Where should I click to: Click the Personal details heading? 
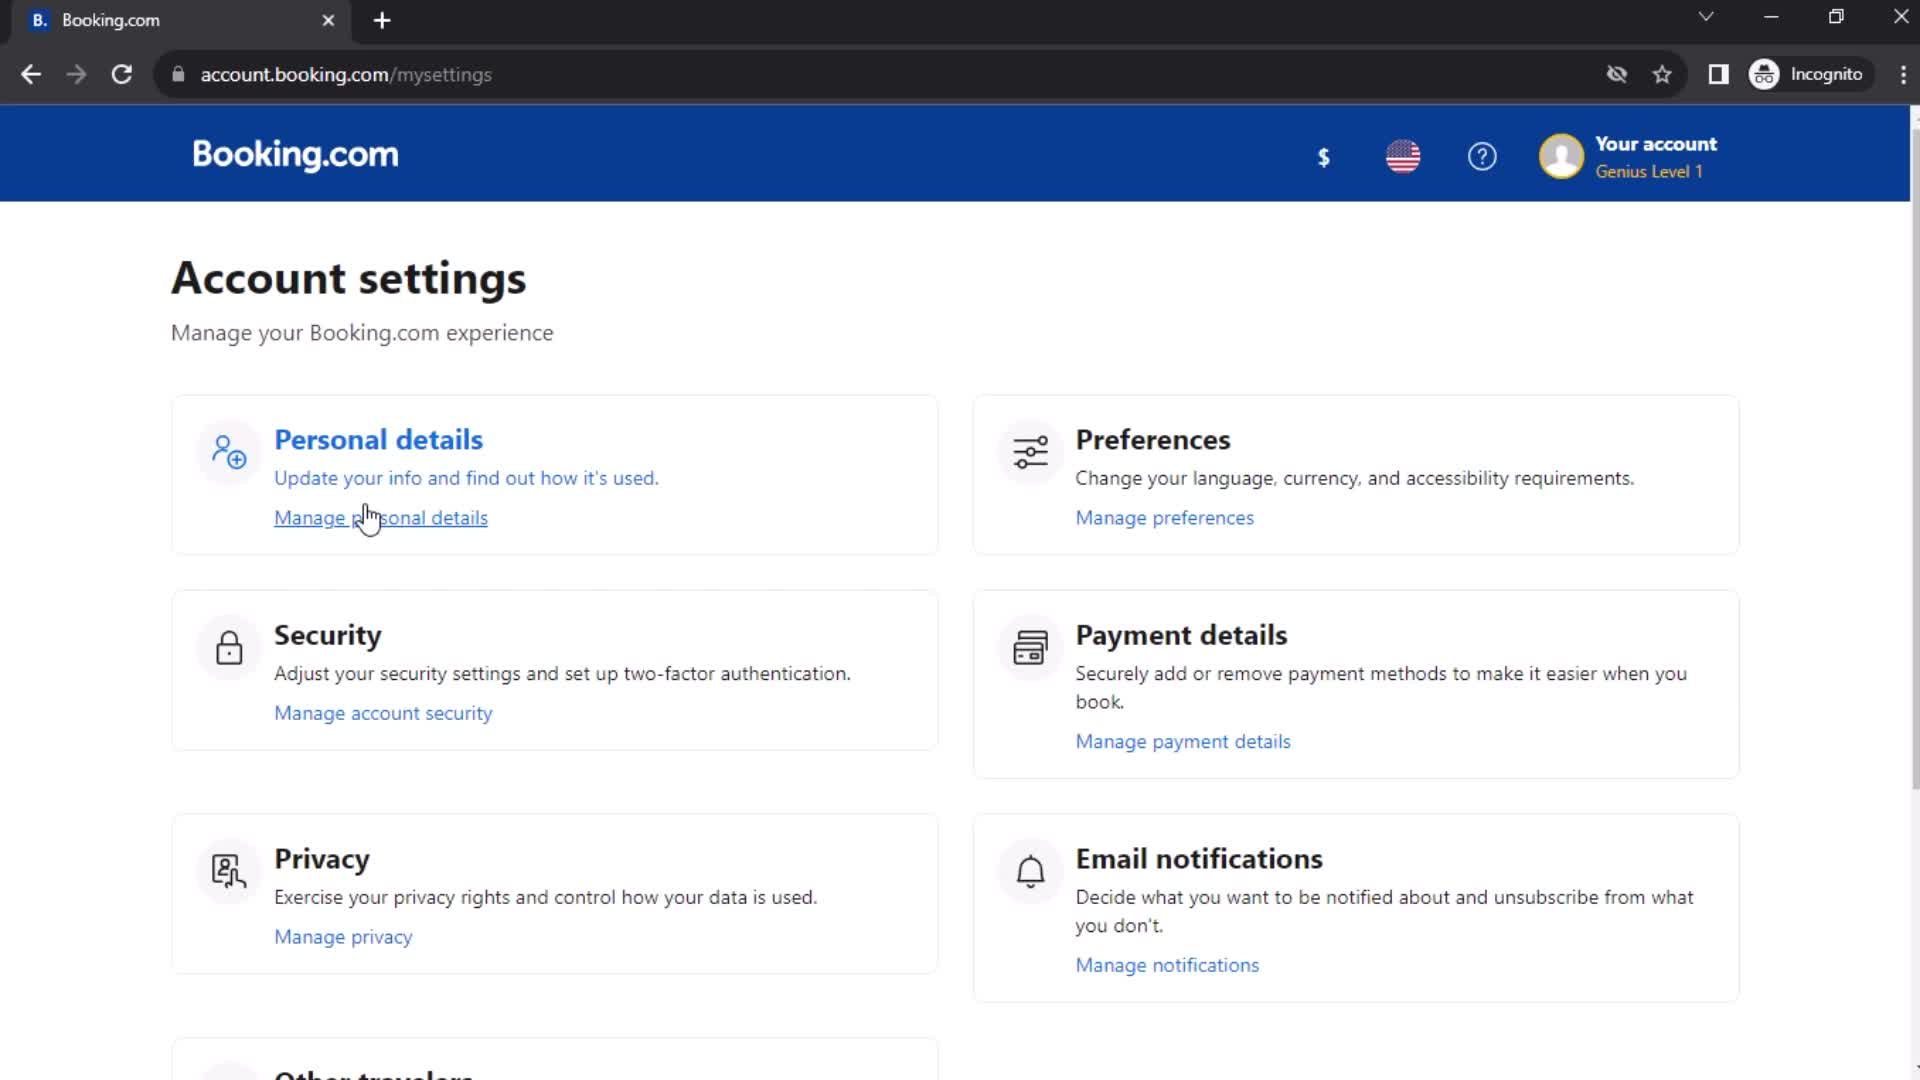click(x=378, y=440)
